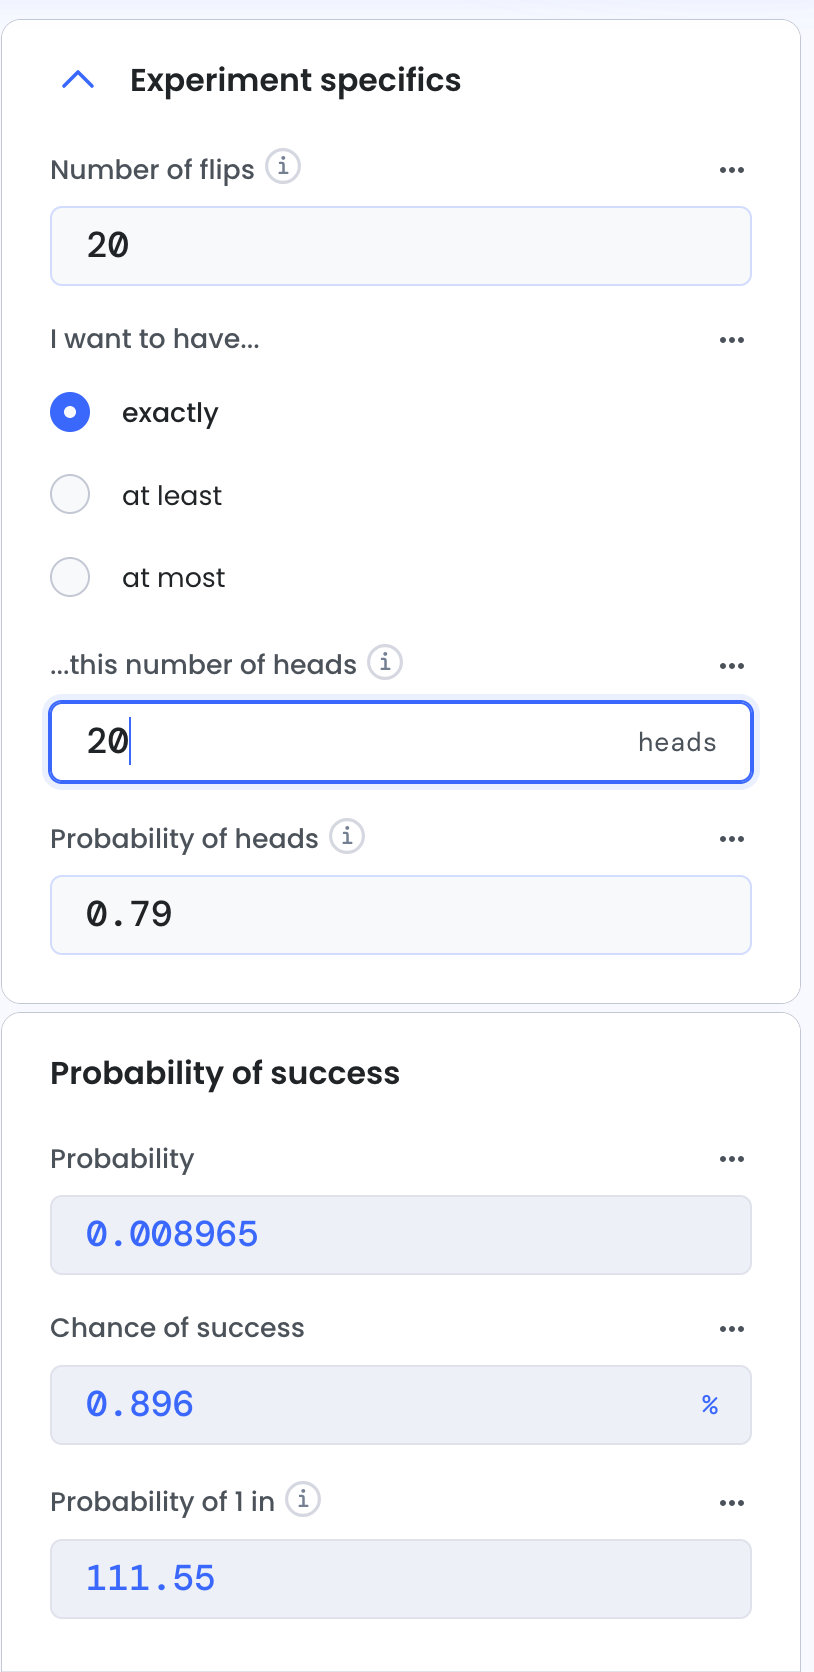Click the Probability of heads input field
This screenshot has height=1672, width=814.
pyautogui.click(x=401, y=915)
